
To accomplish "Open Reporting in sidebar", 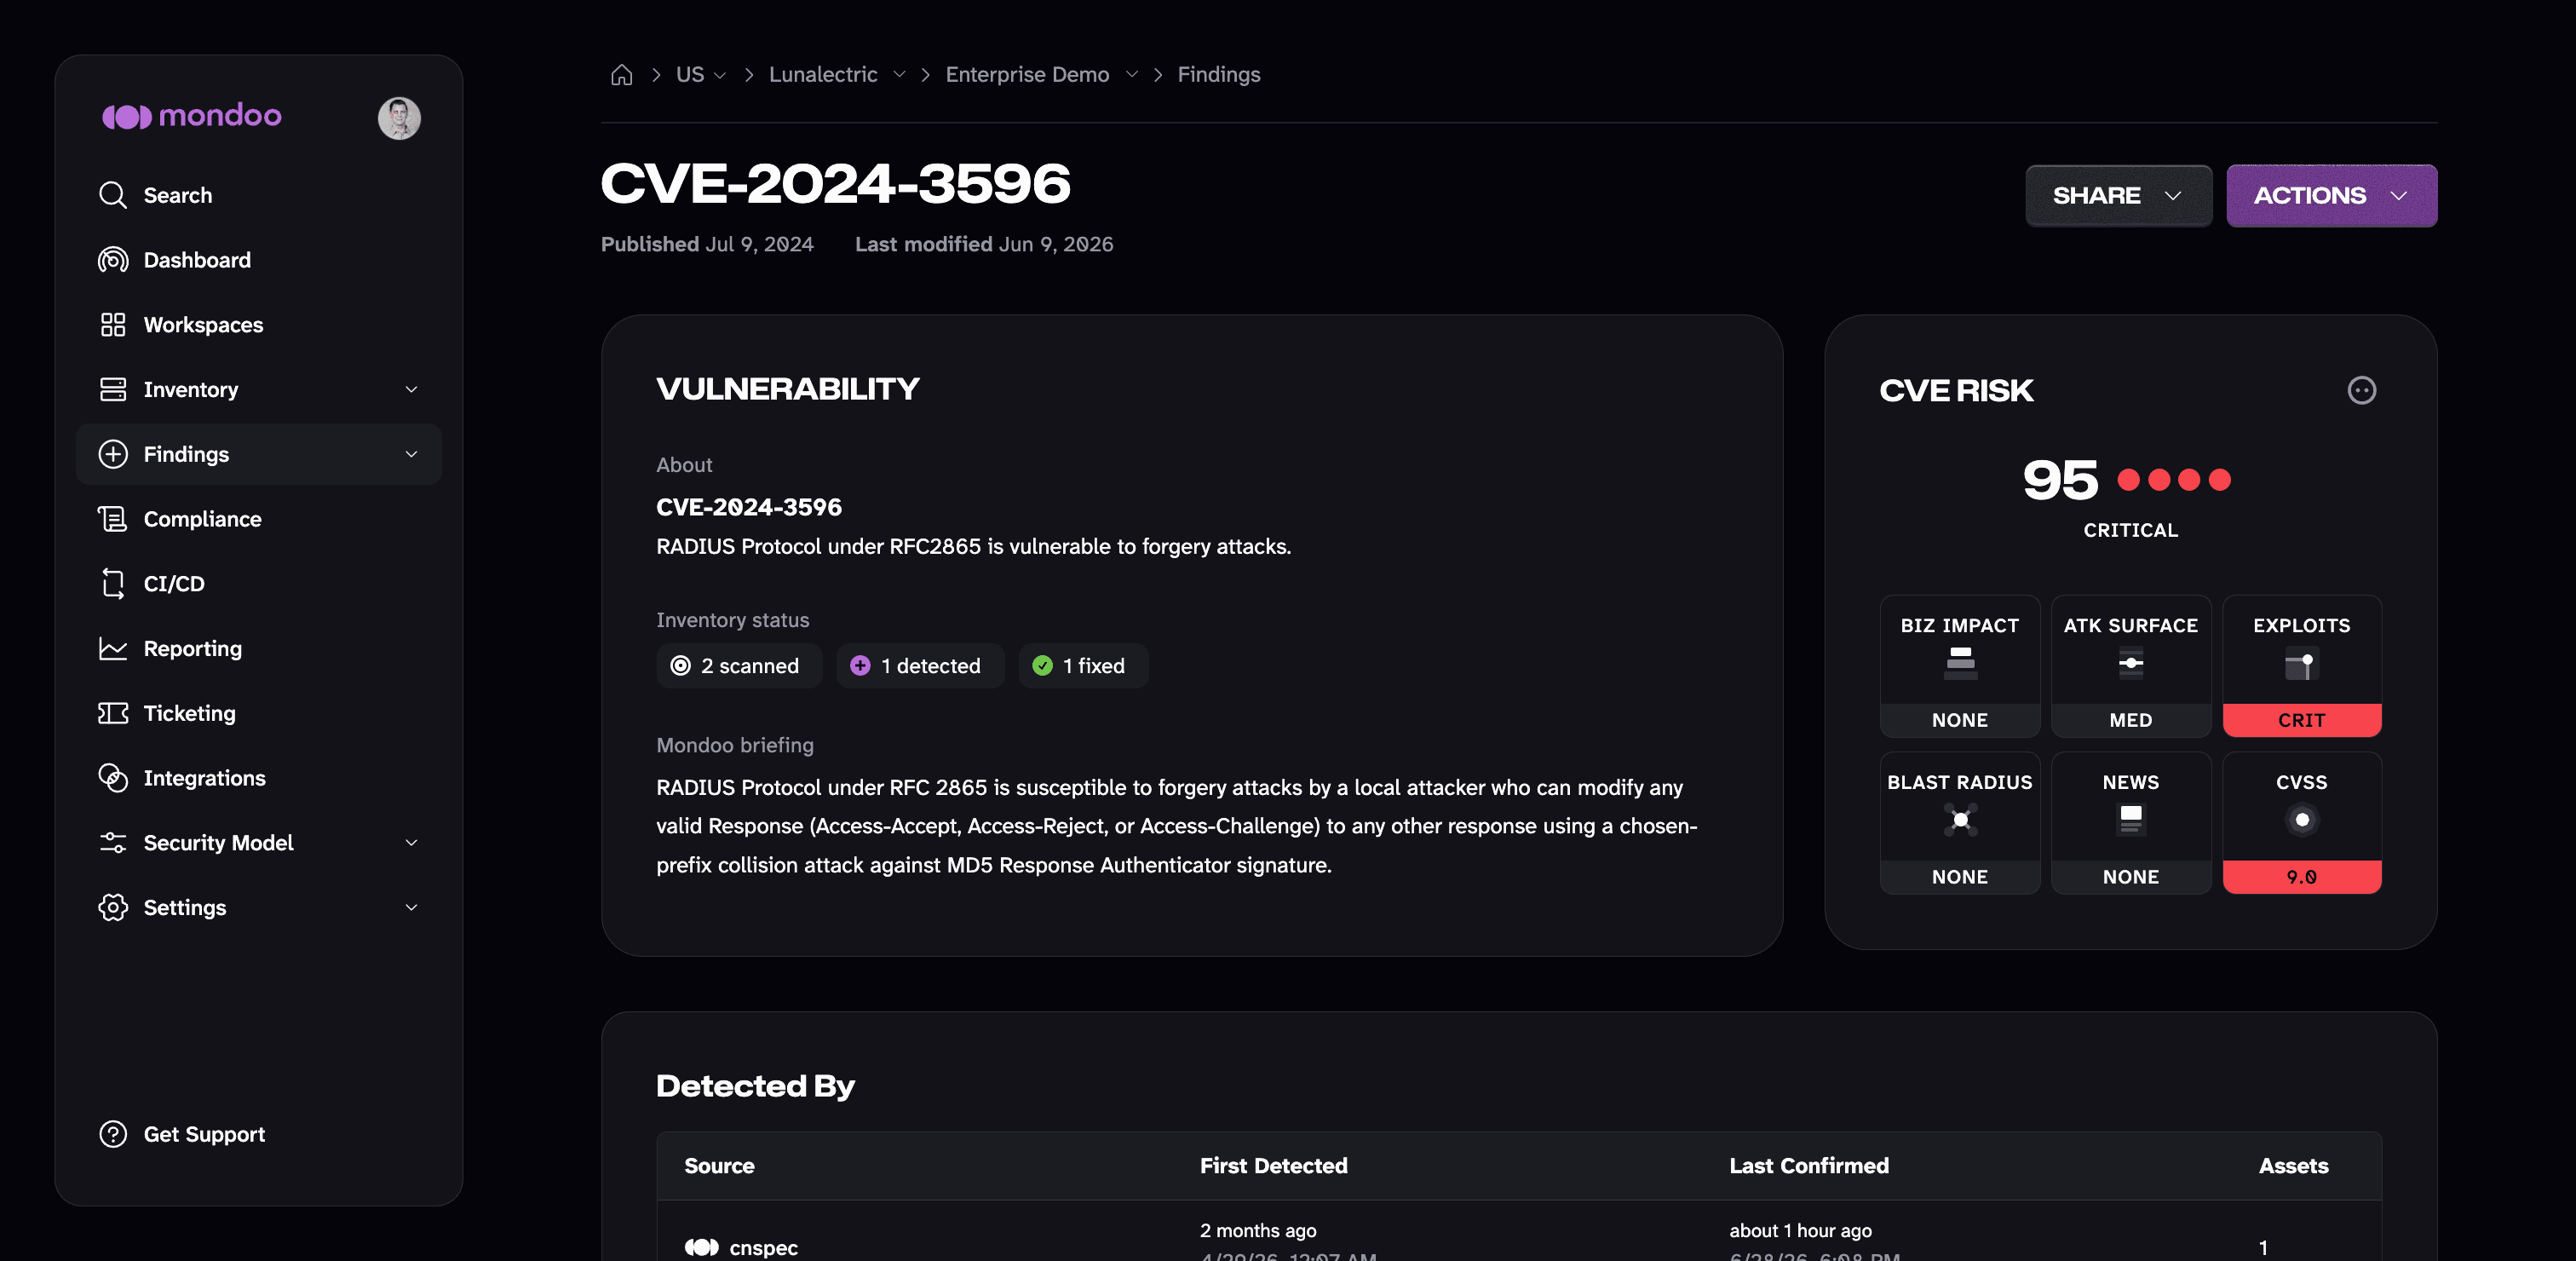I will pos(193,648).
